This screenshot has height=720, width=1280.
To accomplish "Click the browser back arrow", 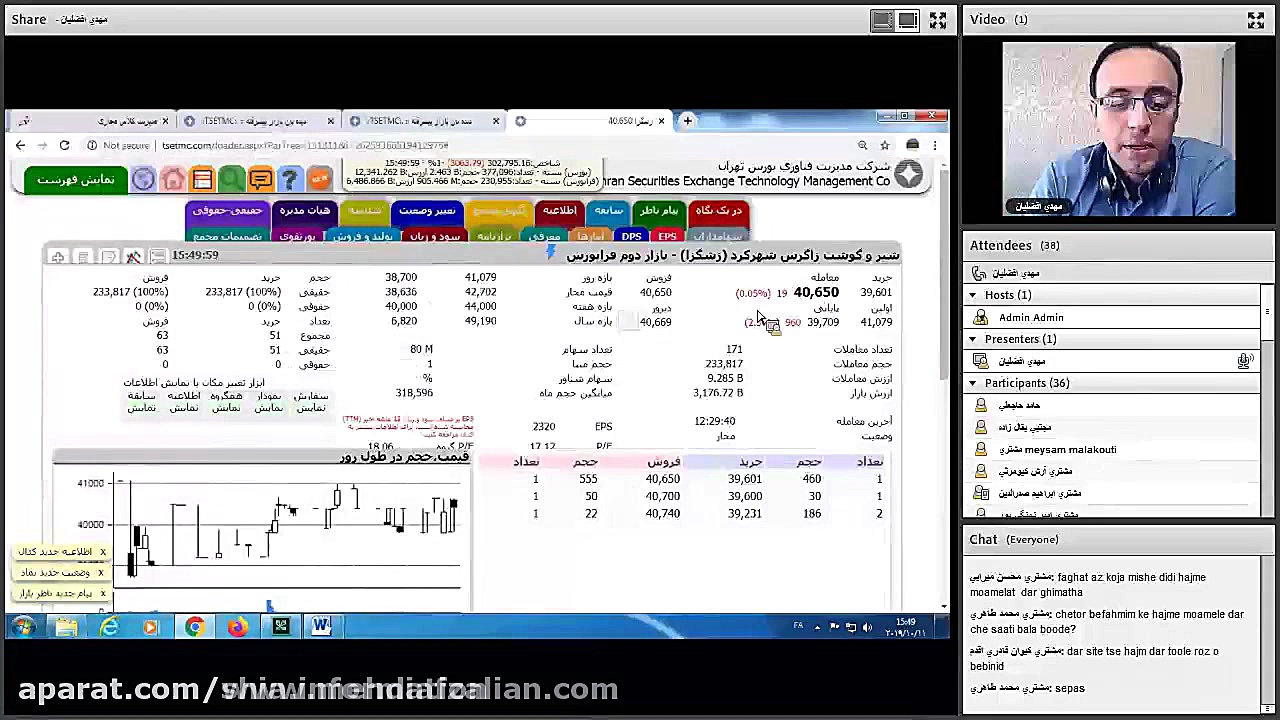I will (20, 146).
